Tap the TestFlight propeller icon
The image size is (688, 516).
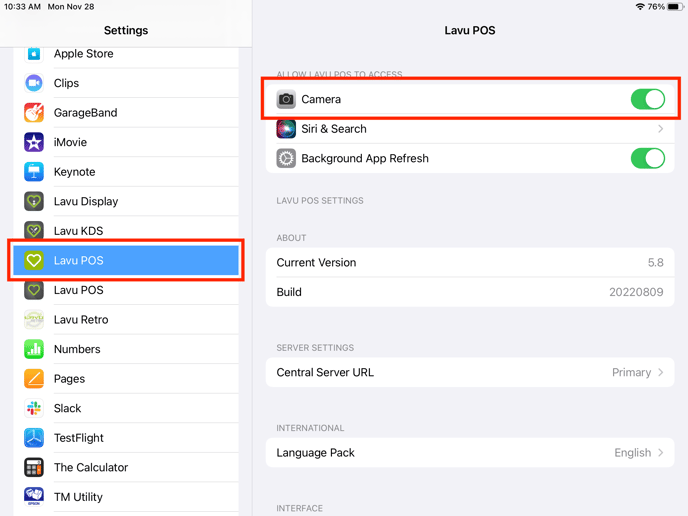34,438
